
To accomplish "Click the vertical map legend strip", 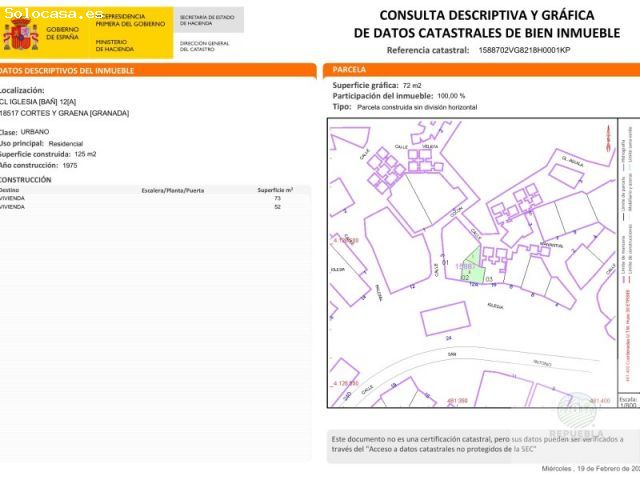I will pyautogui.click(x=629, y=257).
